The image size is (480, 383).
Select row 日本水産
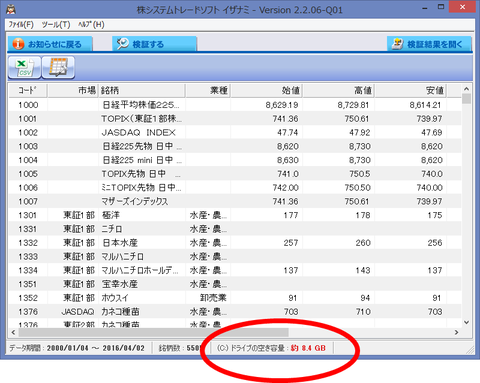point(235,243)
